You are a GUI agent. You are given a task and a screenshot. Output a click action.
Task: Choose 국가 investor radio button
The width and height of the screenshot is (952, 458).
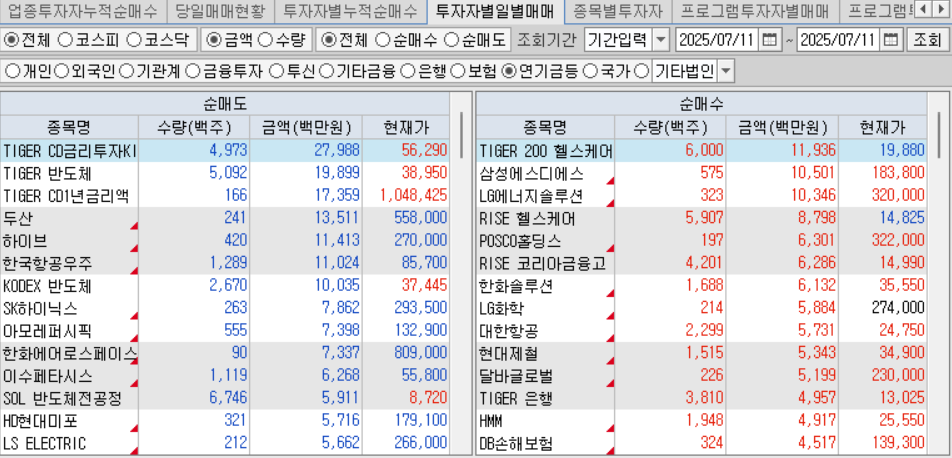(x=590, y=72)
